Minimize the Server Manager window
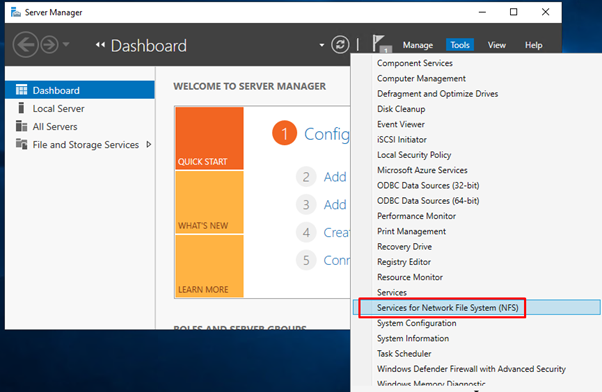 pos(482,12)
